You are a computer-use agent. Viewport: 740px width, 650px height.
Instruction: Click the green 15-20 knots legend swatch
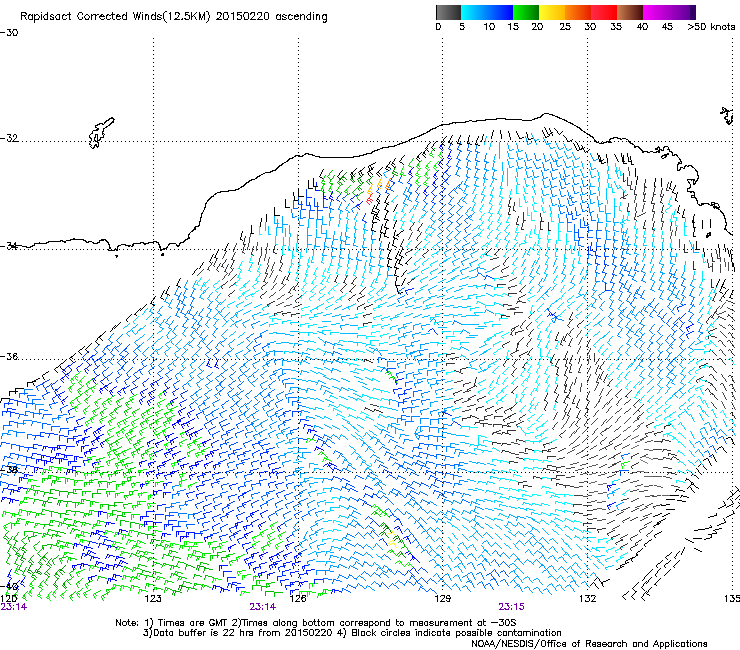coord(526,12)
